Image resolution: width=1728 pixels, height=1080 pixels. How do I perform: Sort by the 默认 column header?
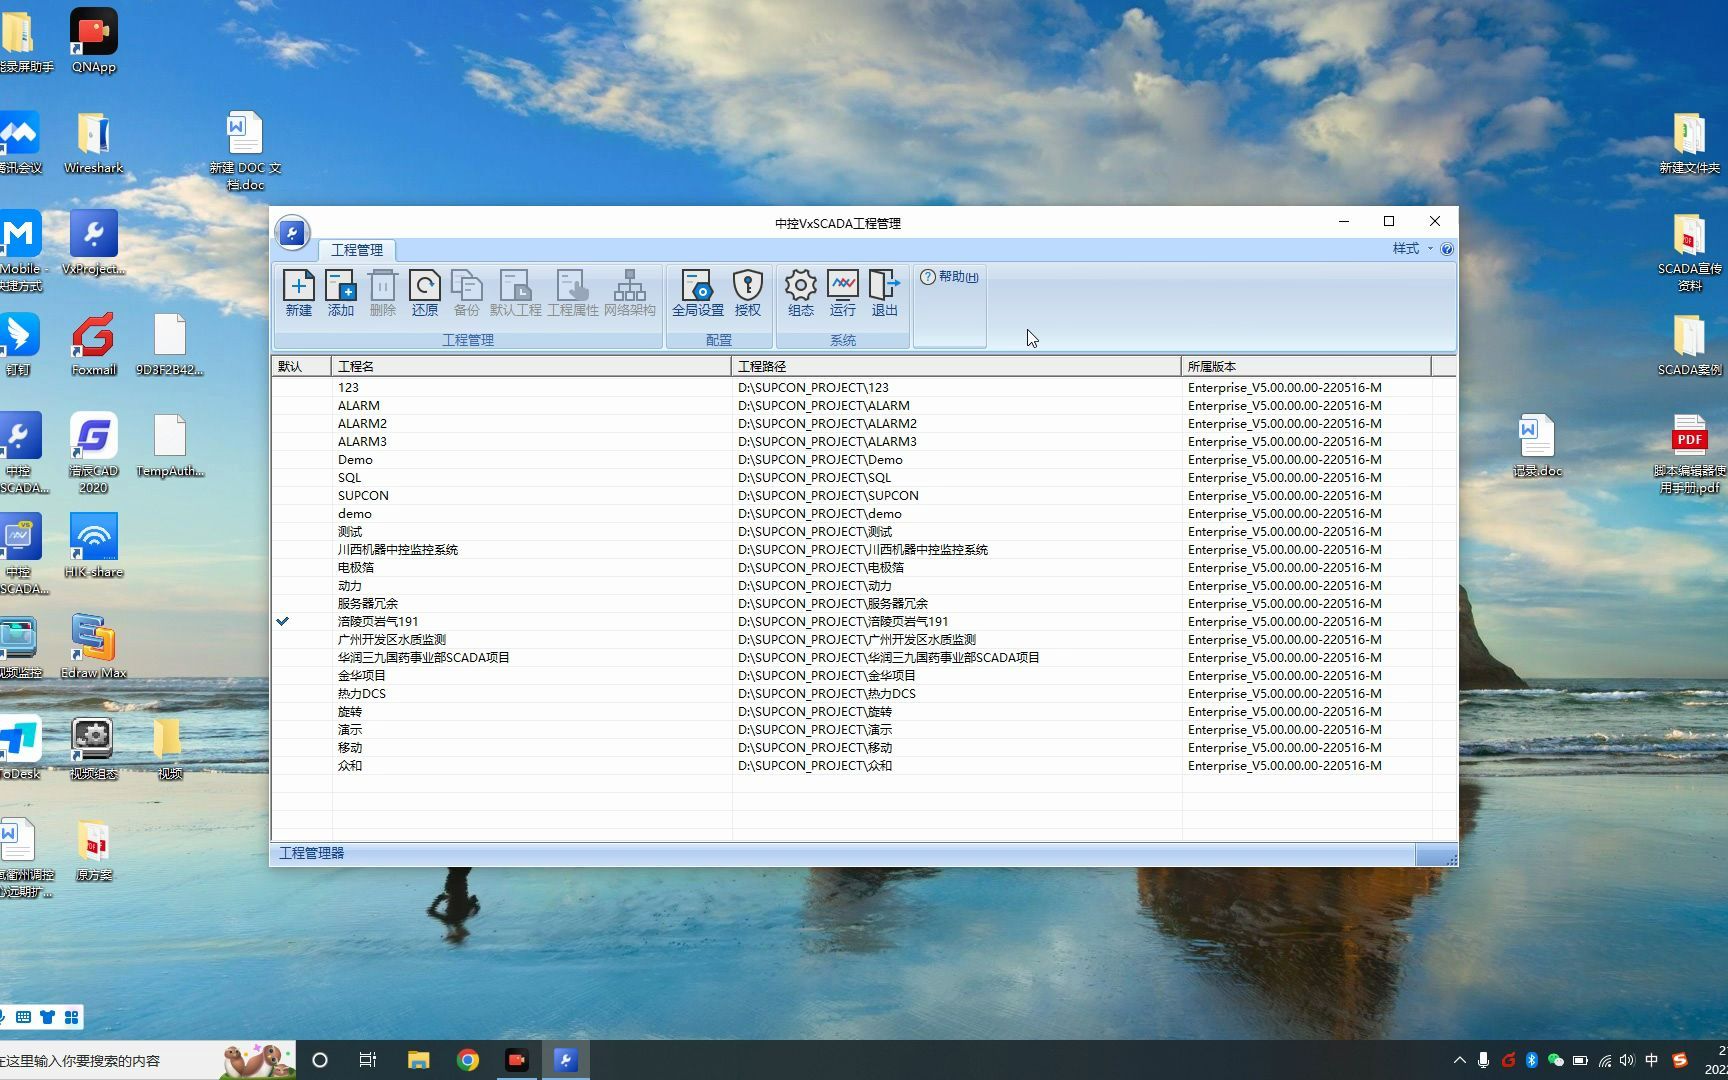[x=301, y=366]
